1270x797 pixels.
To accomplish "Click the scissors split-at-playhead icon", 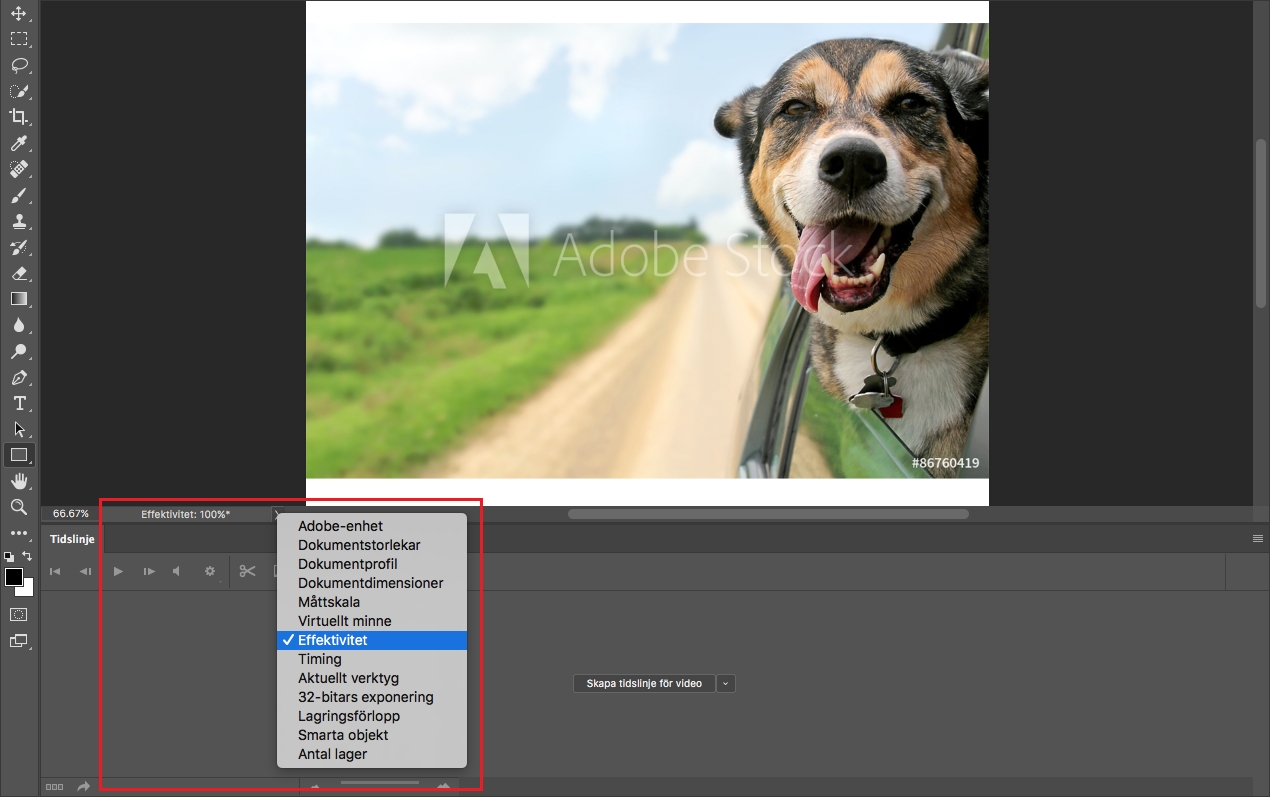I will 248,572.
